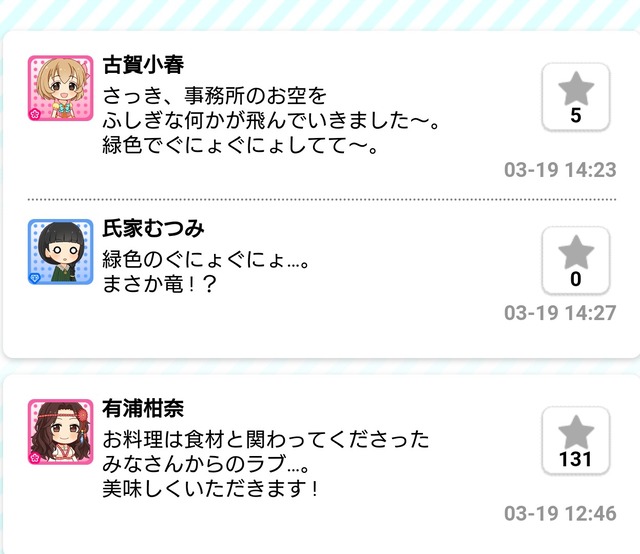Image resolution: width=640 pixels, height=554 pixels.
Task: Select the name 古賀小春
Action: click(143, 65)
